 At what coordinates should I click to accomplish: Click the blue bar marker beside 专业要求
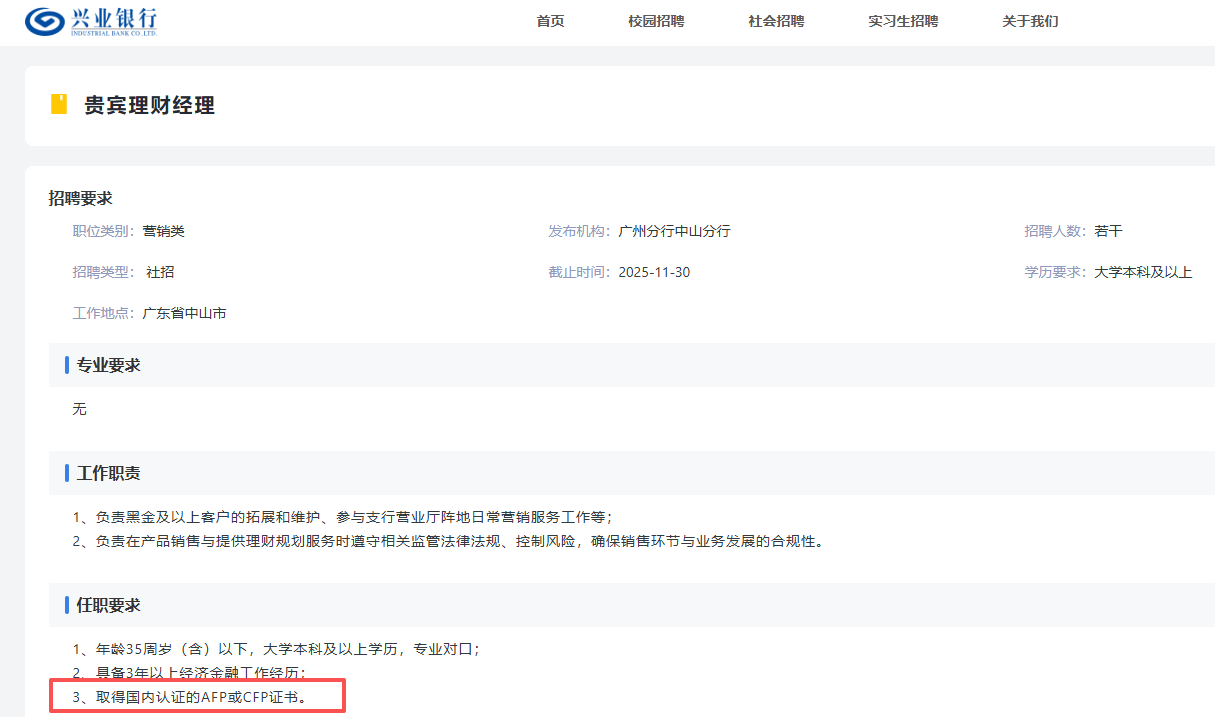pyautogui.click(x=67, y=365)
